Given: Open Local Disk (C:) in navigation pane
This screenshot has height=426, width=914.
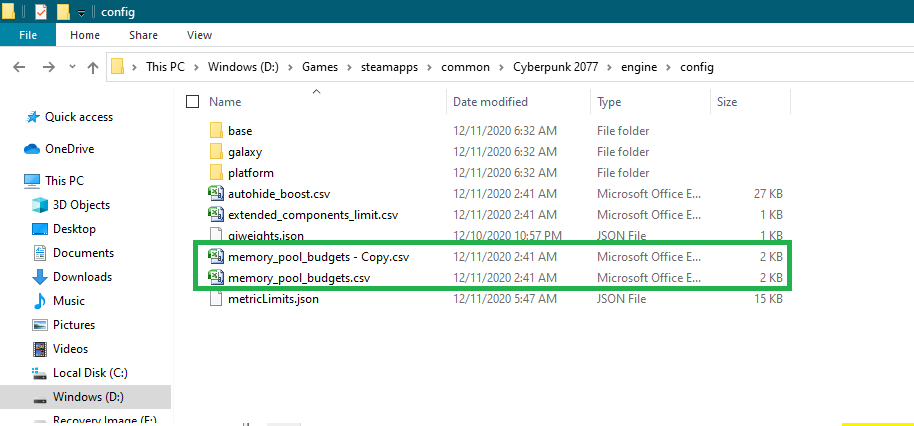Looking at the screenshot, I should click(90, 372).
